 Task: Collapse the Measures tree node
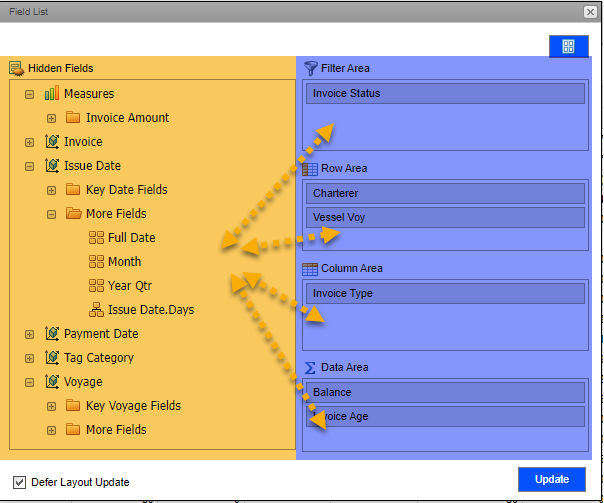(29, 94)
